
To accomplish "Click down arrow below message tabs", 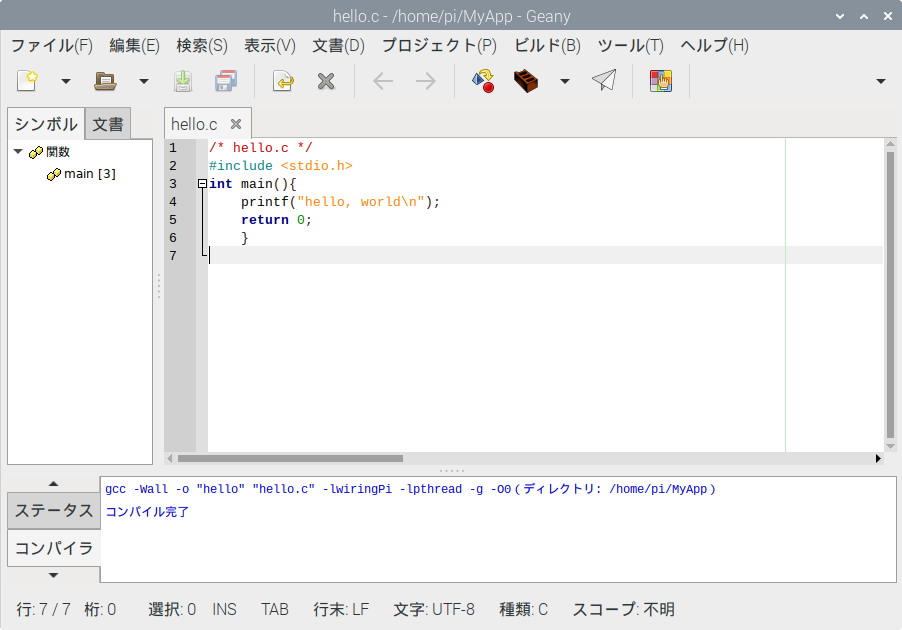I will point(53,575).
